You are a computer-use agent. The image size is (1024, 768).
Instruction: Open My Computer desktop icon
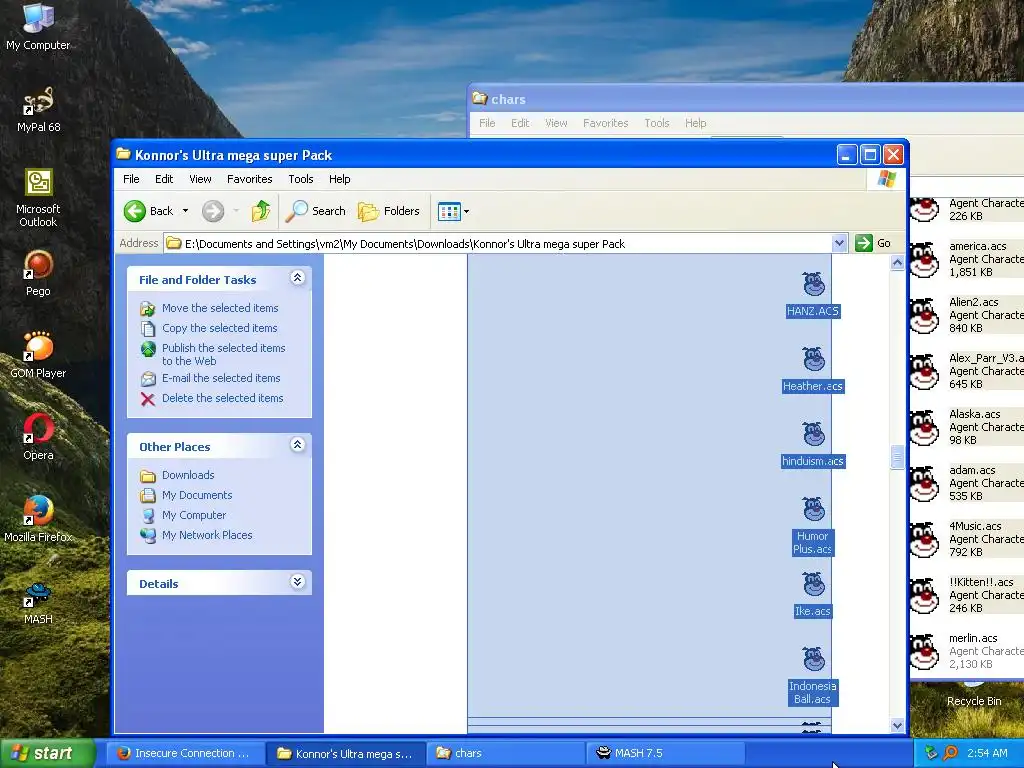point(38,26)
